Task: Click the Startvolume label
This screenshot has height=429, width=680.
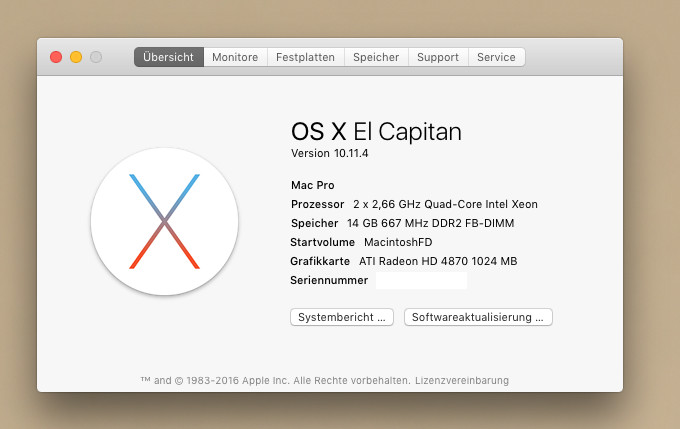Action: pyautogui.click(x=322, y=242)
